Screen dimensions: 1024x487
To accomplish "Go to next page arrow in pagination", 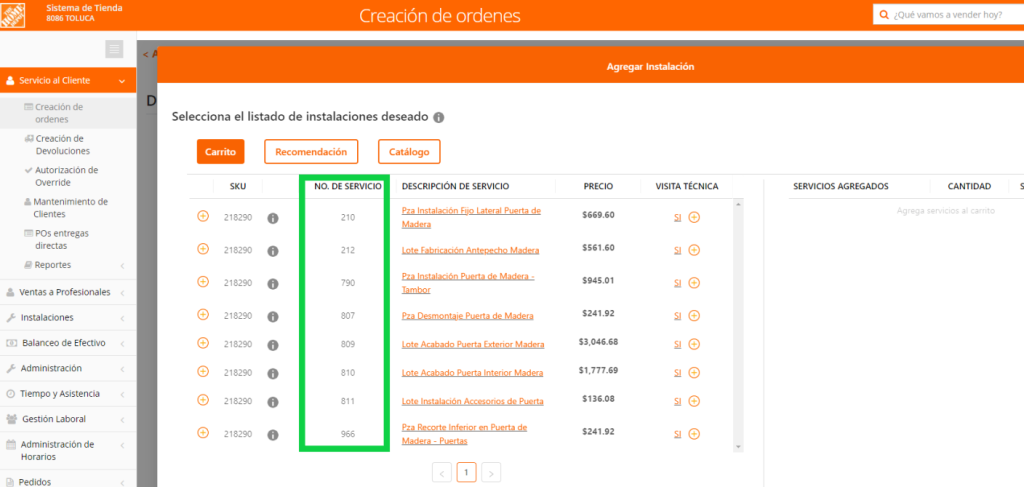I will click(x=492, y=473).
